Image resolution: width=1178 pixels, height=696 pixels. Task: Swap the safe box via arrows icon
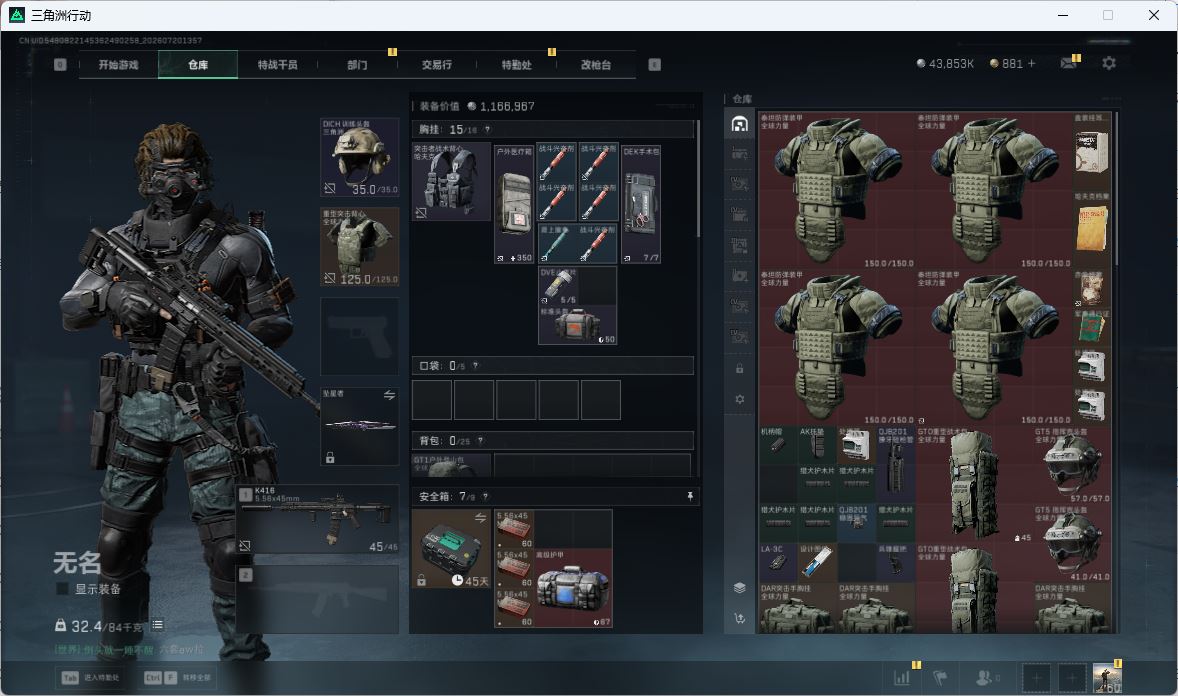pos(480,518)
